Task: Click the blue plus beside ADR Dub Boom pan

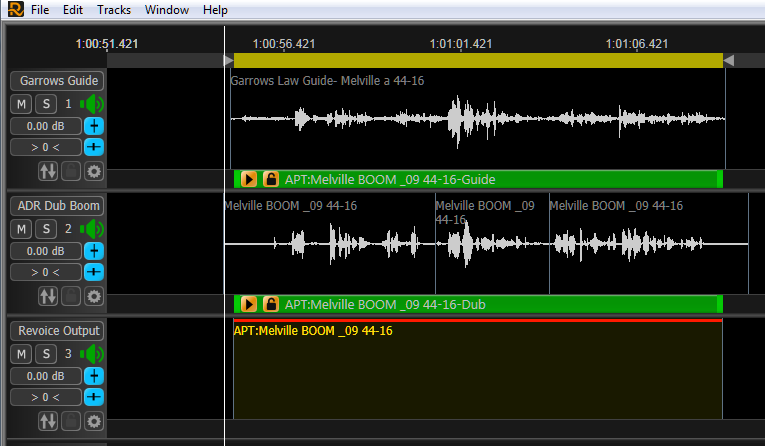Action: pyautogui.click(x=93, y=272)
